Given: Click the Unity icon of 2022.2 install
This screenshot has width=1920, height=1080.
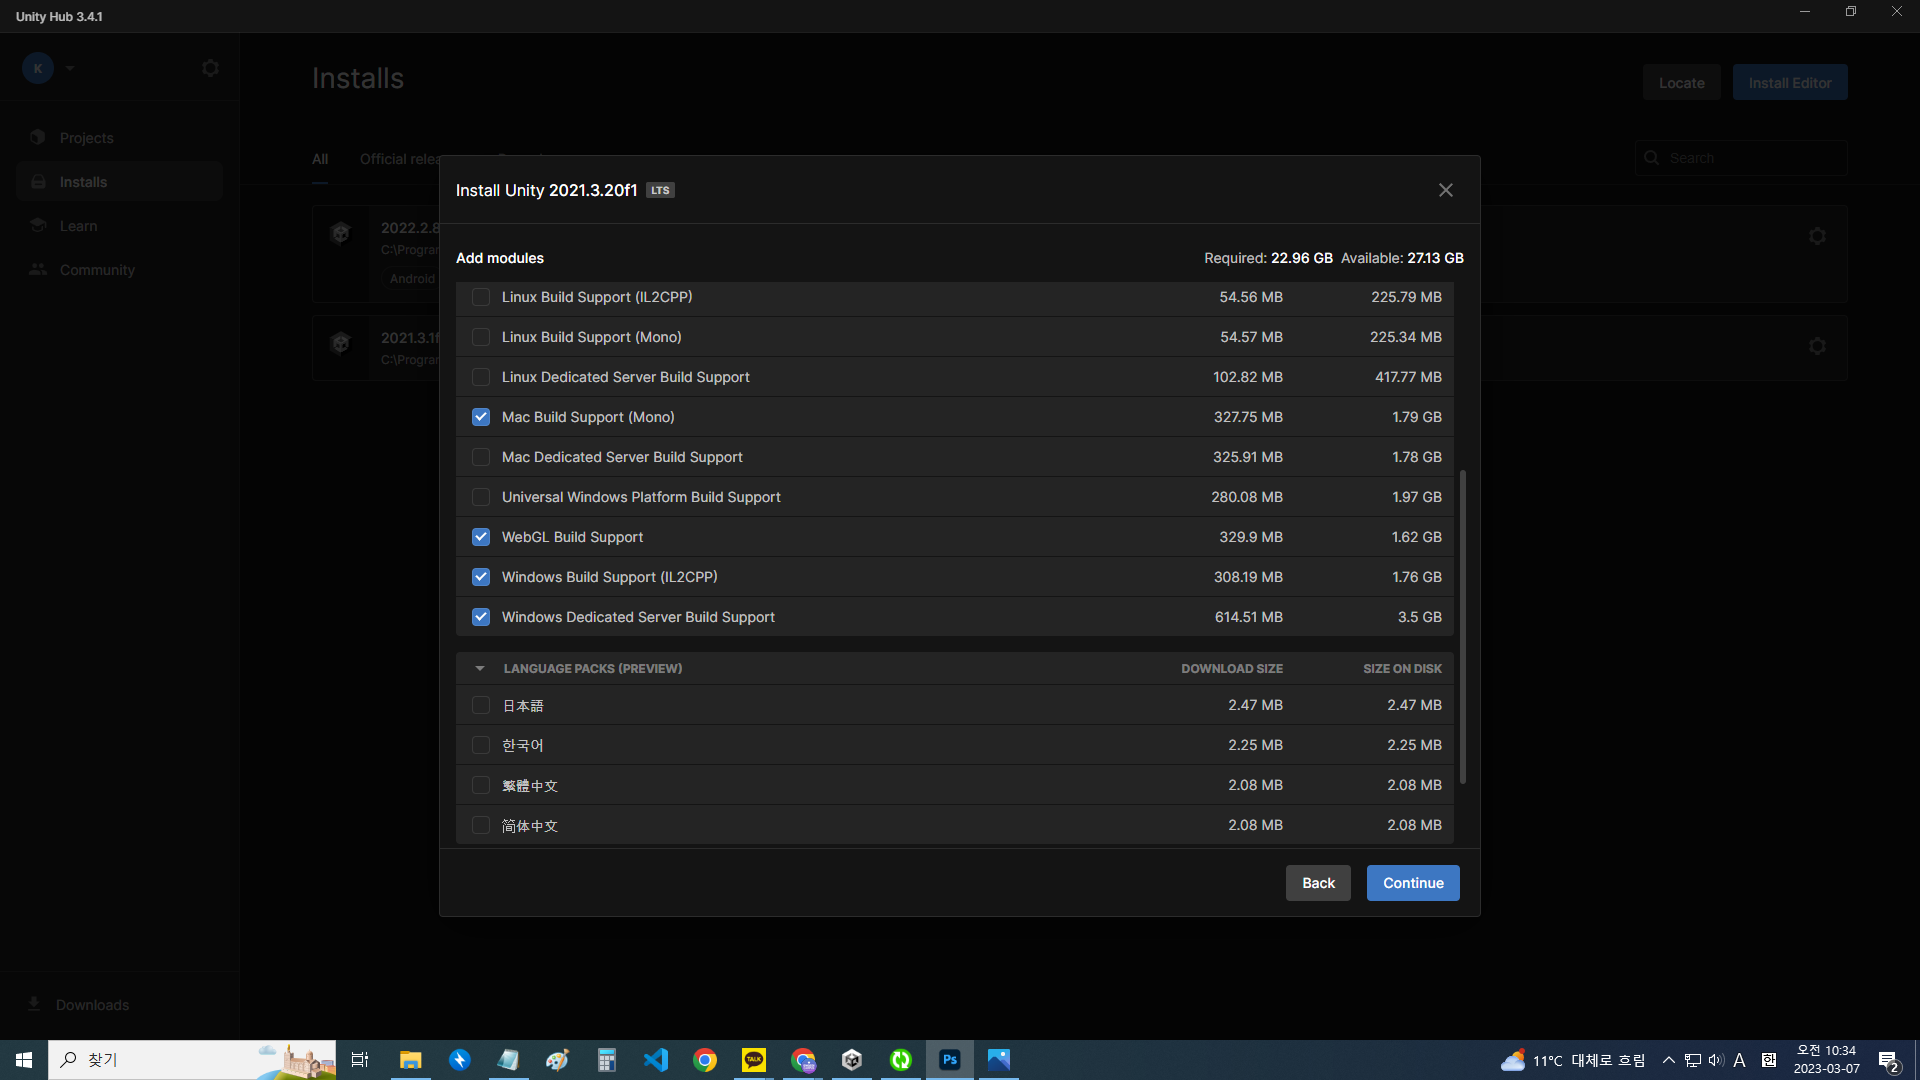Looking at the screenshot, I should (x=340, y=233).
